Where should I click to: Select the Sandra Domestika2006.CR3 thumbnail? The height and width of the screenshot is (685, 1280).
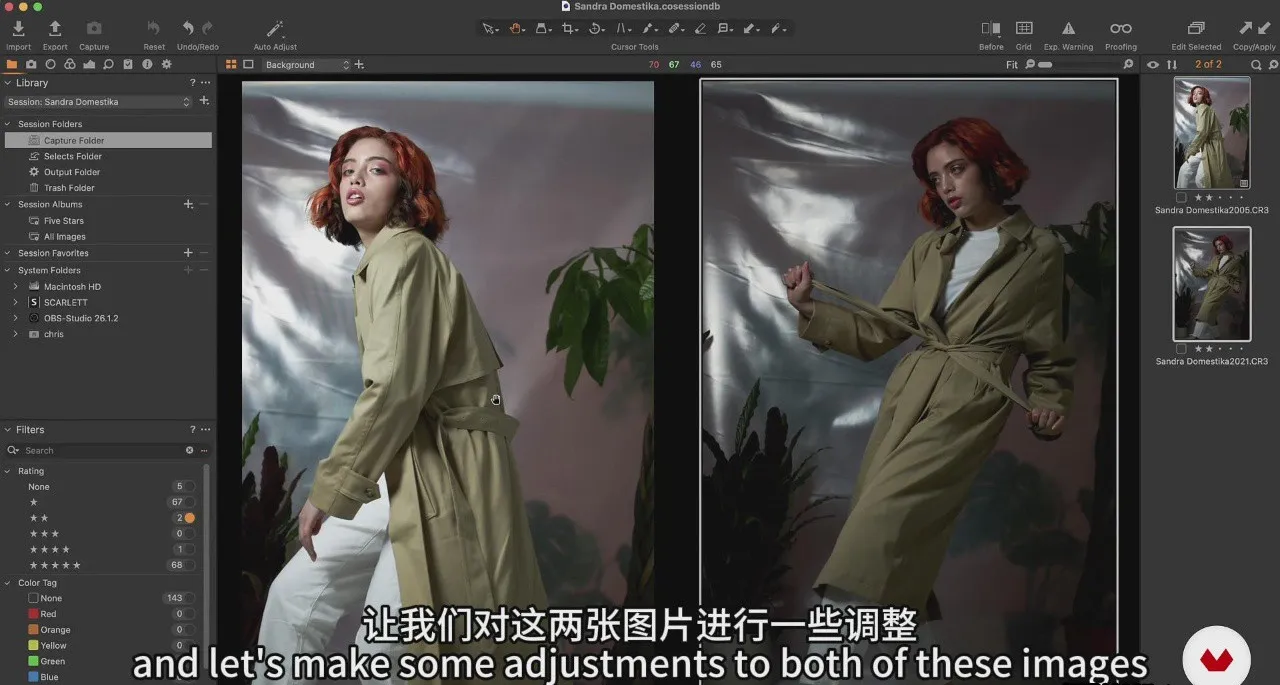(x=1211, y=133)
